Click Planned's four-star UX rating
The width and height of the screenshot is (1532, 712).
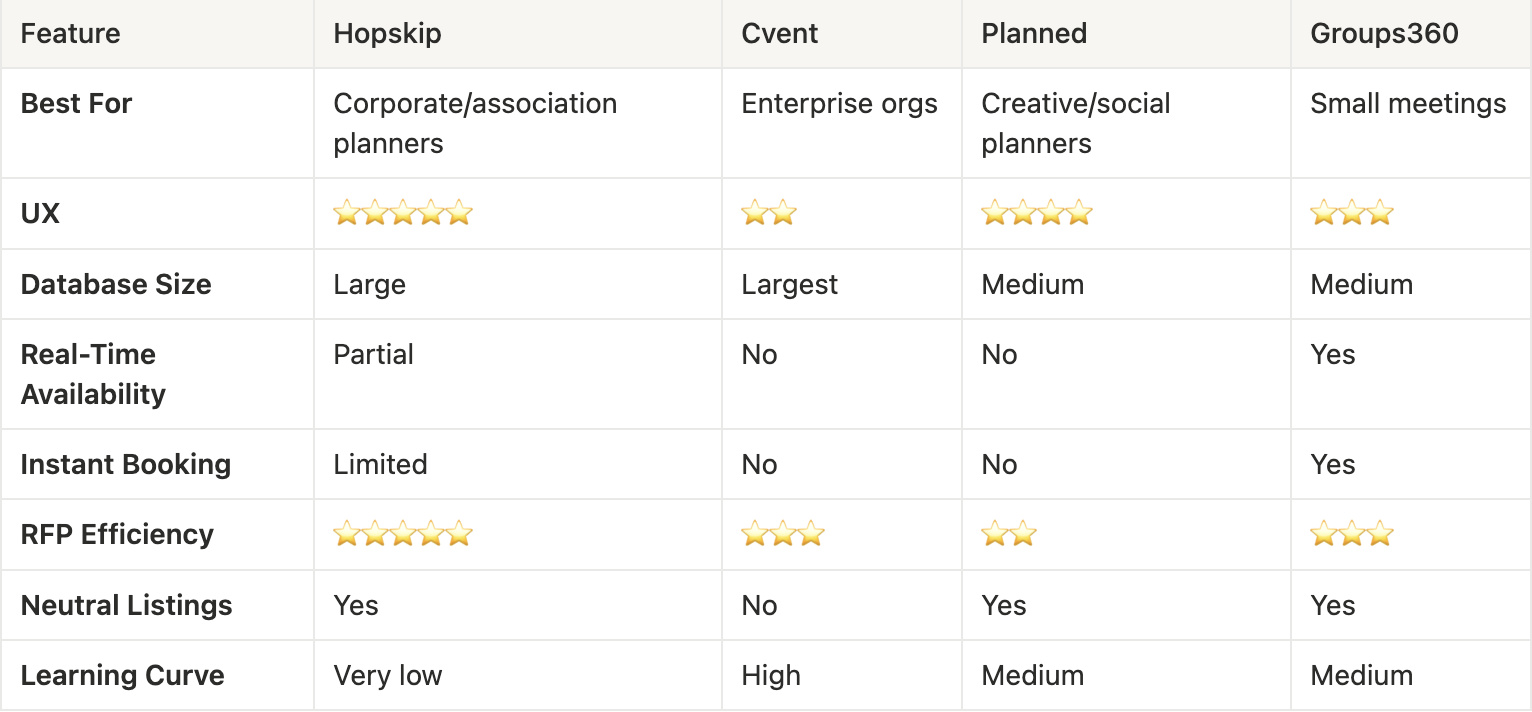[x=1037, y=213]
